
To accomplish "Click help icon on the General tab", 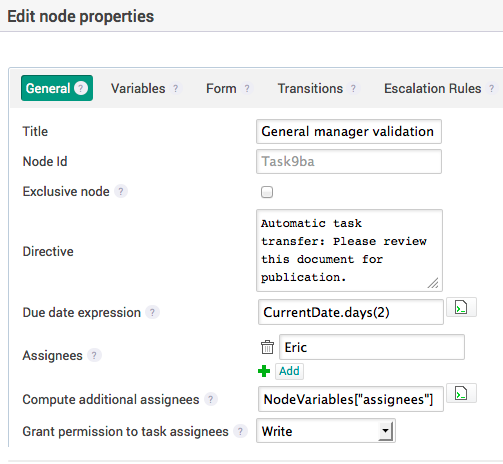I will [81, 88].
